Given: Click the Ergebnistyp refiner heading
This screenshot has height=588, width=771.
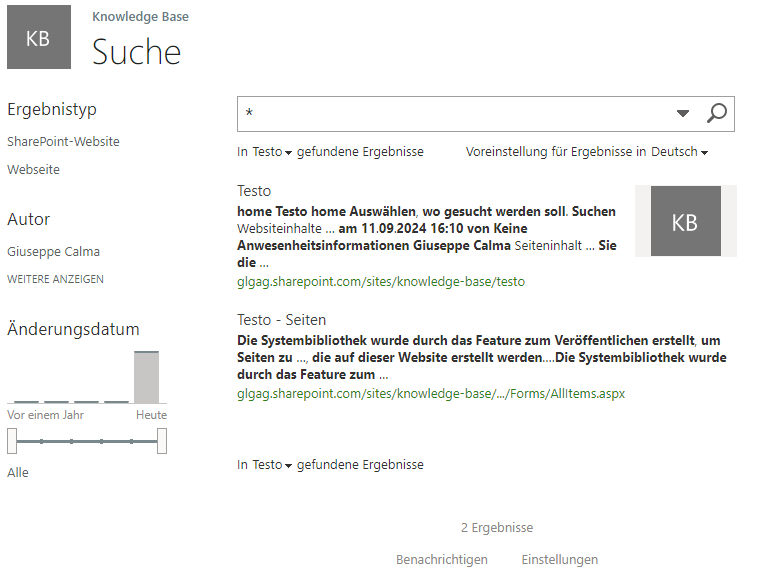Looking at the screenshot, I should point(52,109).
